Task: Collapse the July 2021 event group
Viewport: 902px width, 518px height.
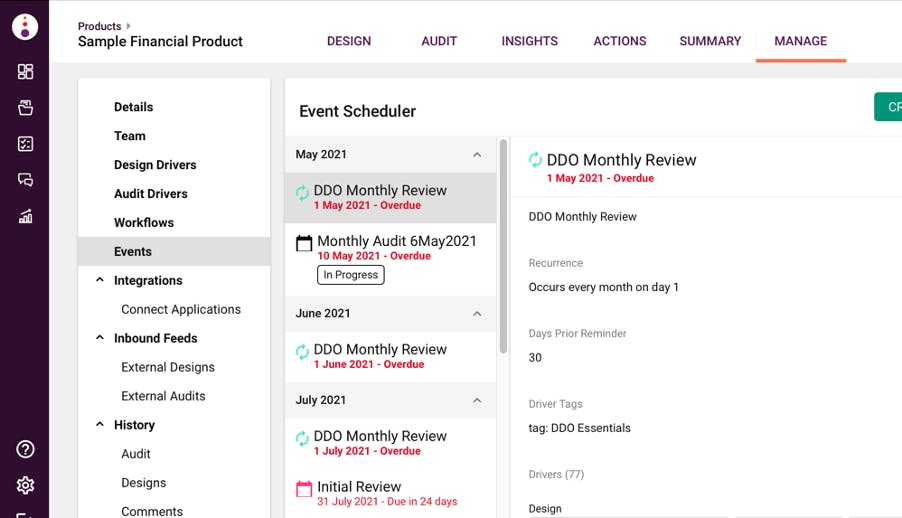Action: (477, 401)
